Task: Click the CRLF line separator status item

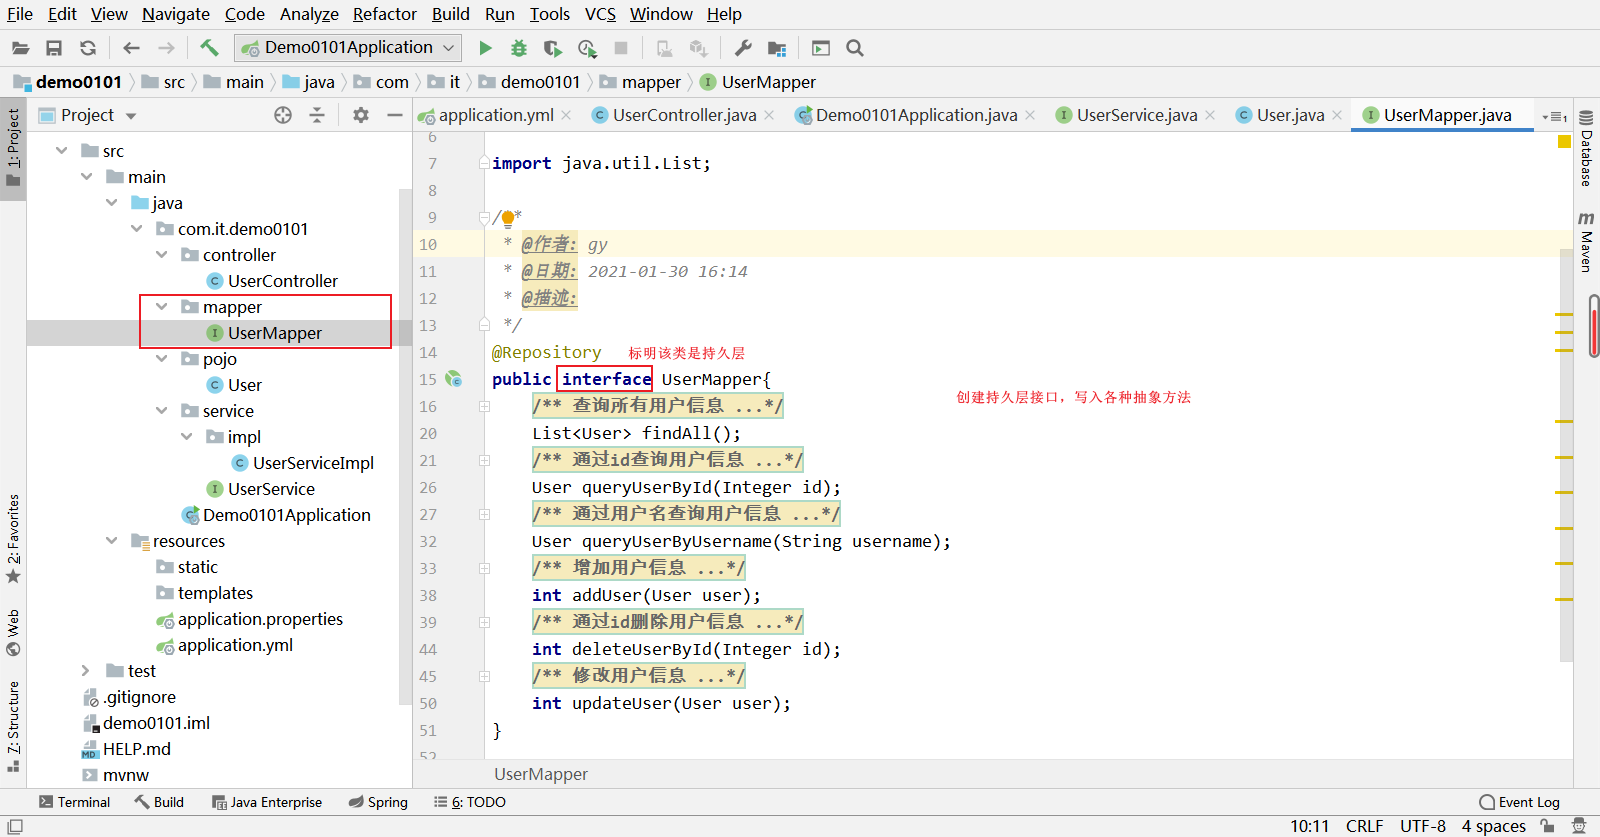Action: [1365, 826]
